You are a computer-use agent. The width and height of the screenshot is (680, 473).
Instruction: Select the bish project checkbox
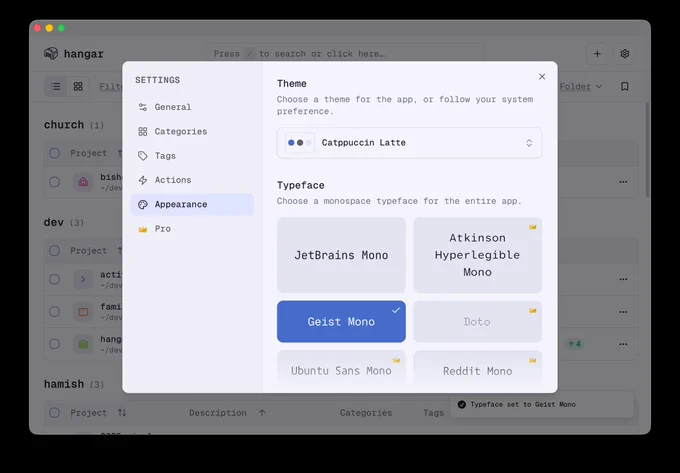pyautogui.click(x=54, y=182)
